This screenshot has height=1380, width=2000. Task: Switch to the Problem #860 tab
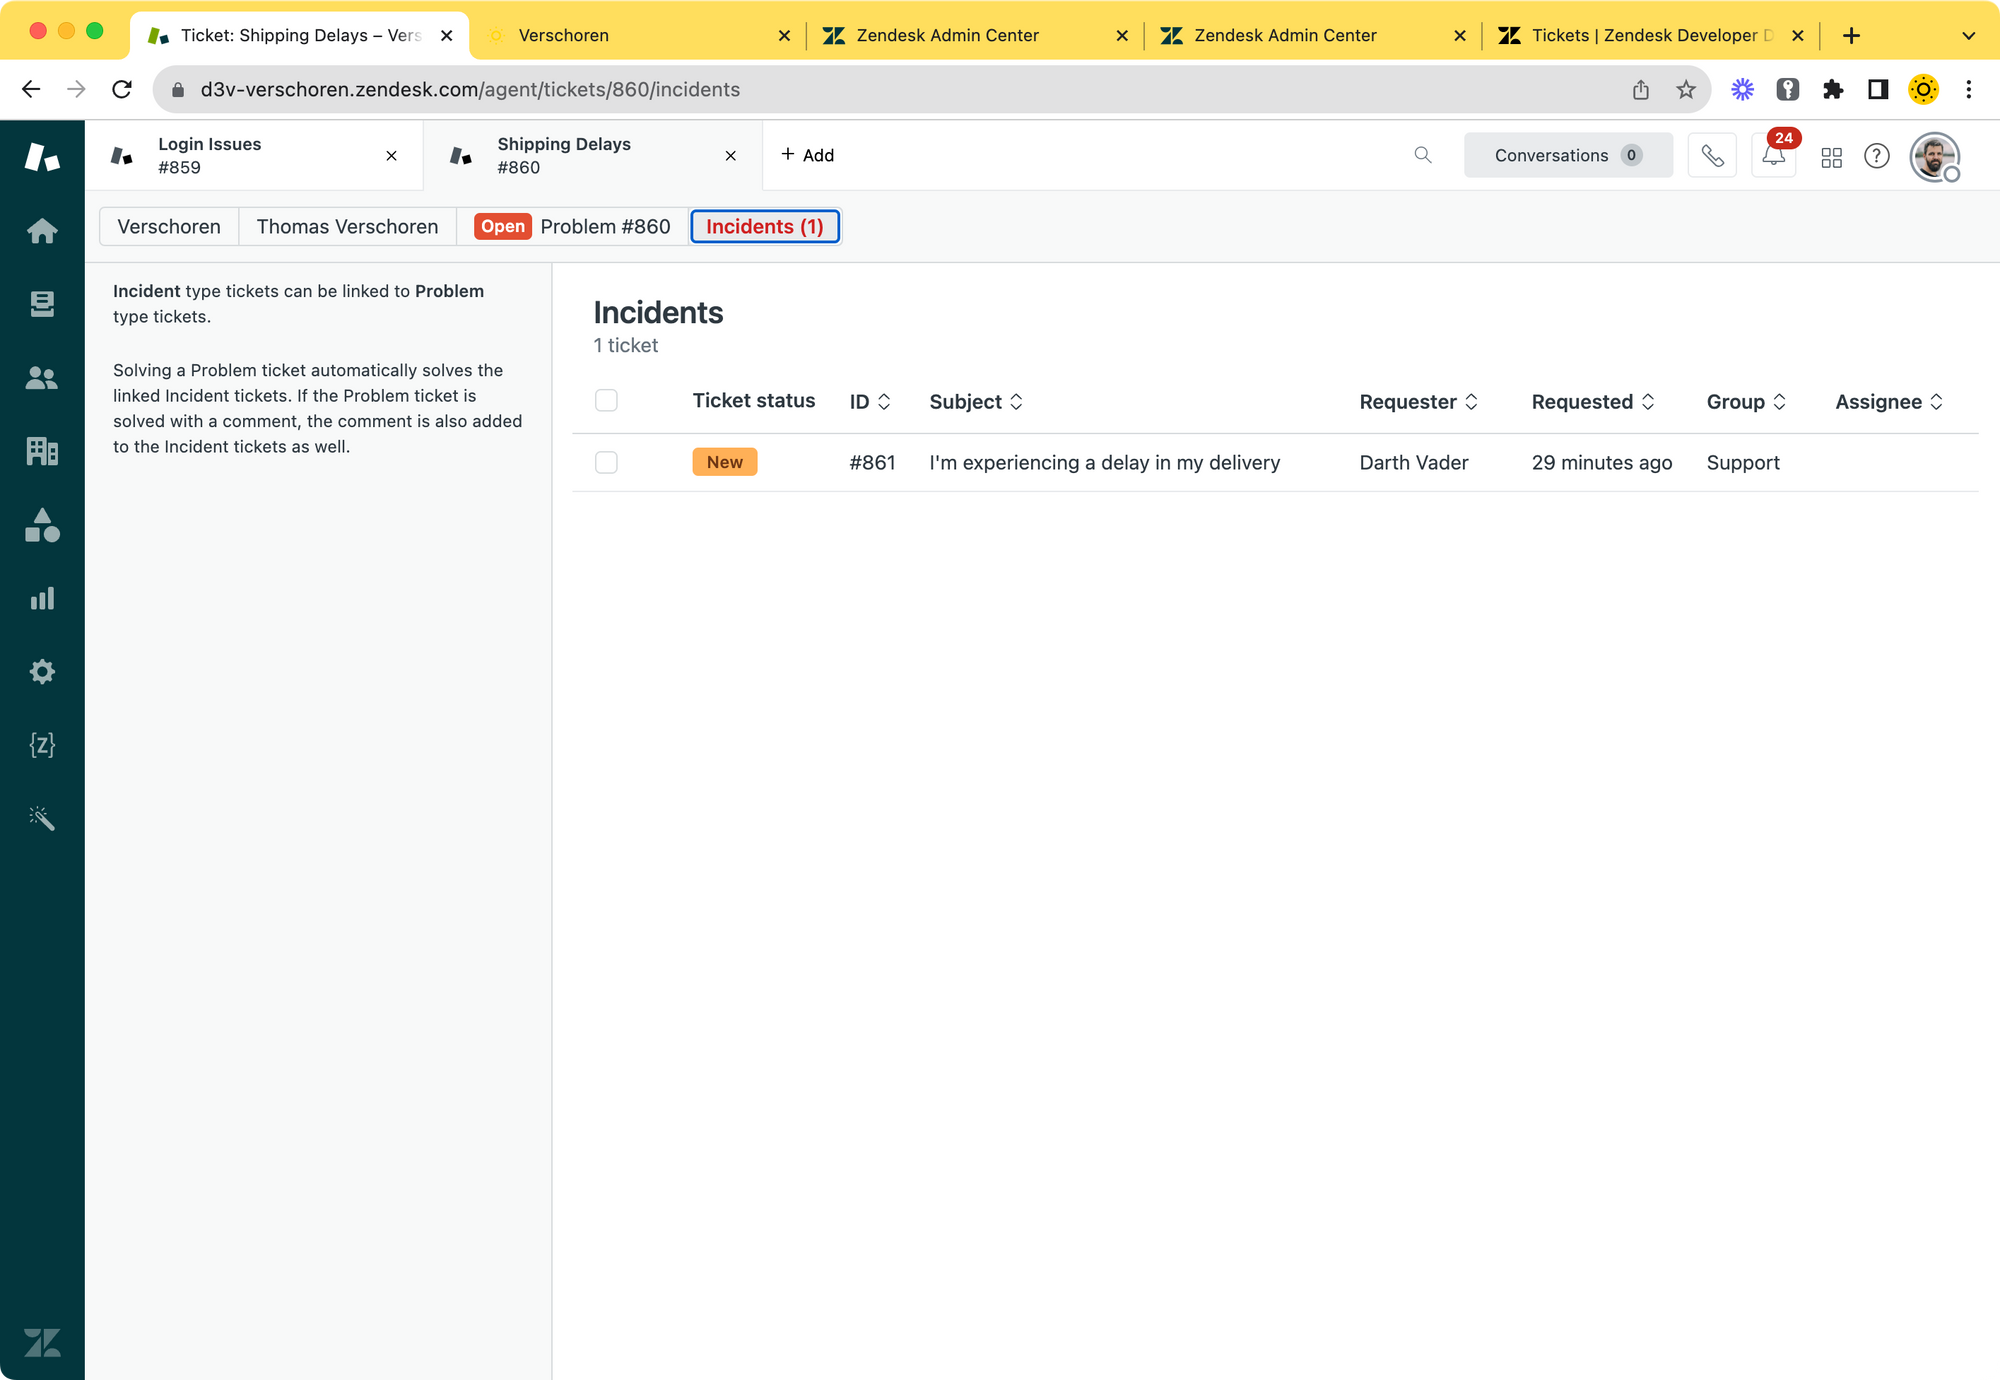click(x=574, y=227)
